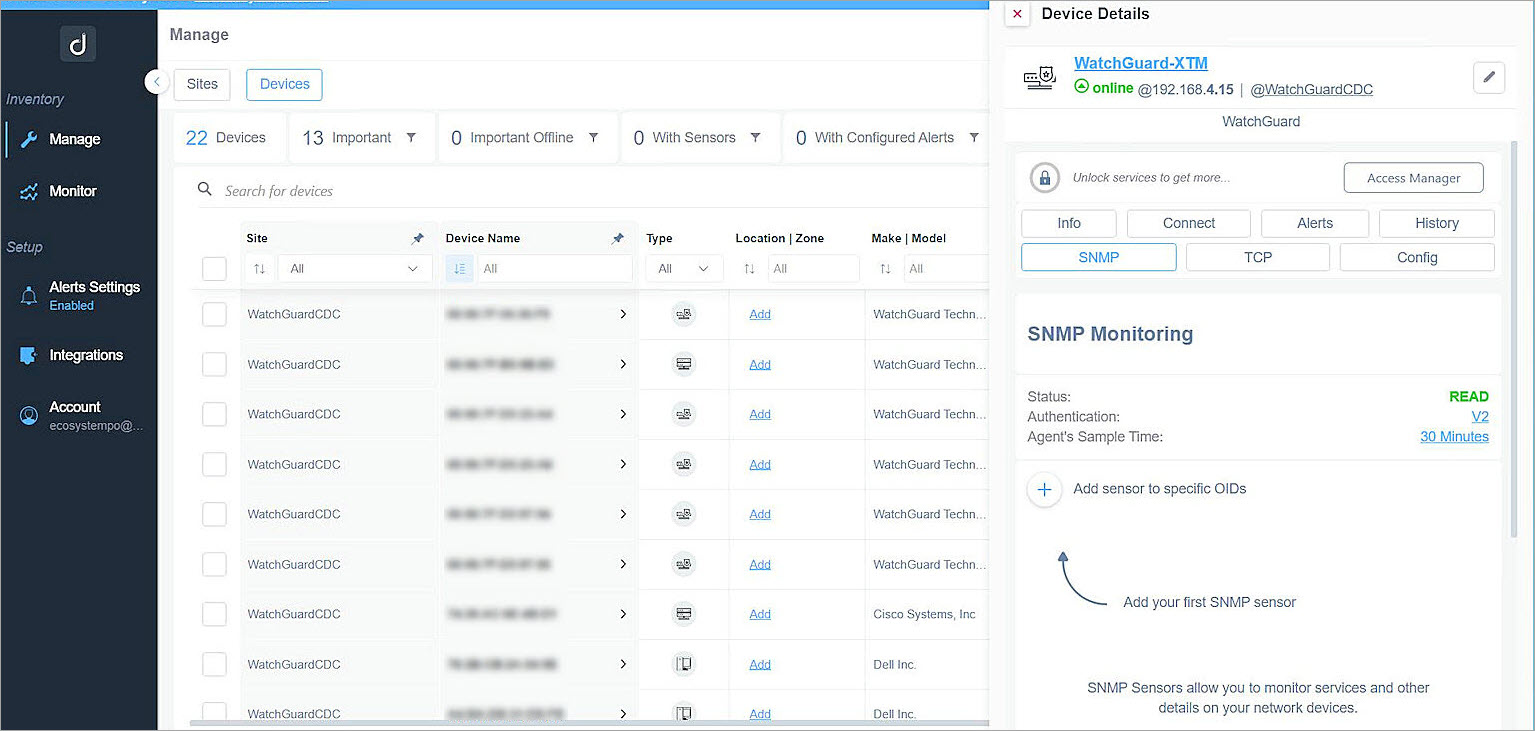This screenshot has width=1535, height=731.
Task: Open the WatchGuard-XTM device link
Action: tap(1140, 62)
